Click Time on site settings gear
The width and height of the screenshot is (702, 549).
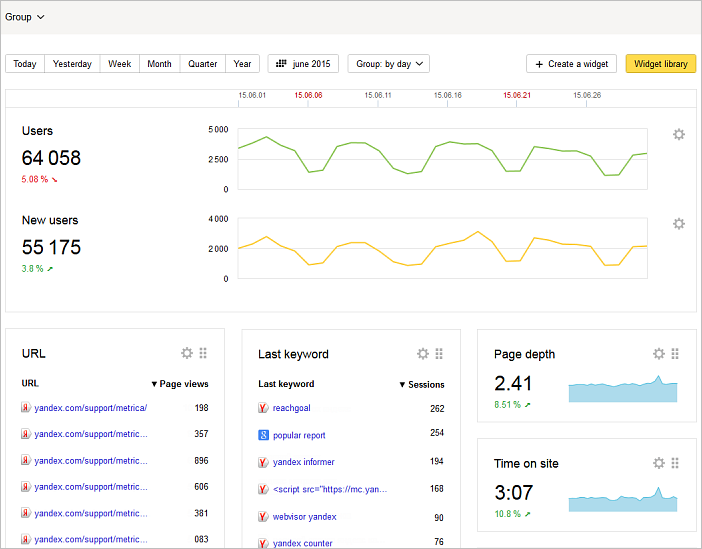659,463
